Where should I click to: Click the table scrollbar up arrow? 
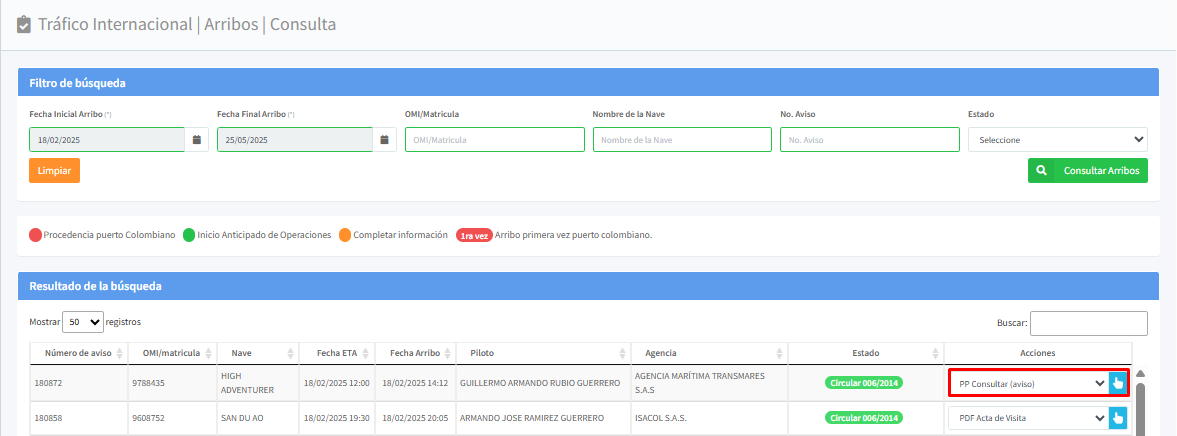point(1140,374)
